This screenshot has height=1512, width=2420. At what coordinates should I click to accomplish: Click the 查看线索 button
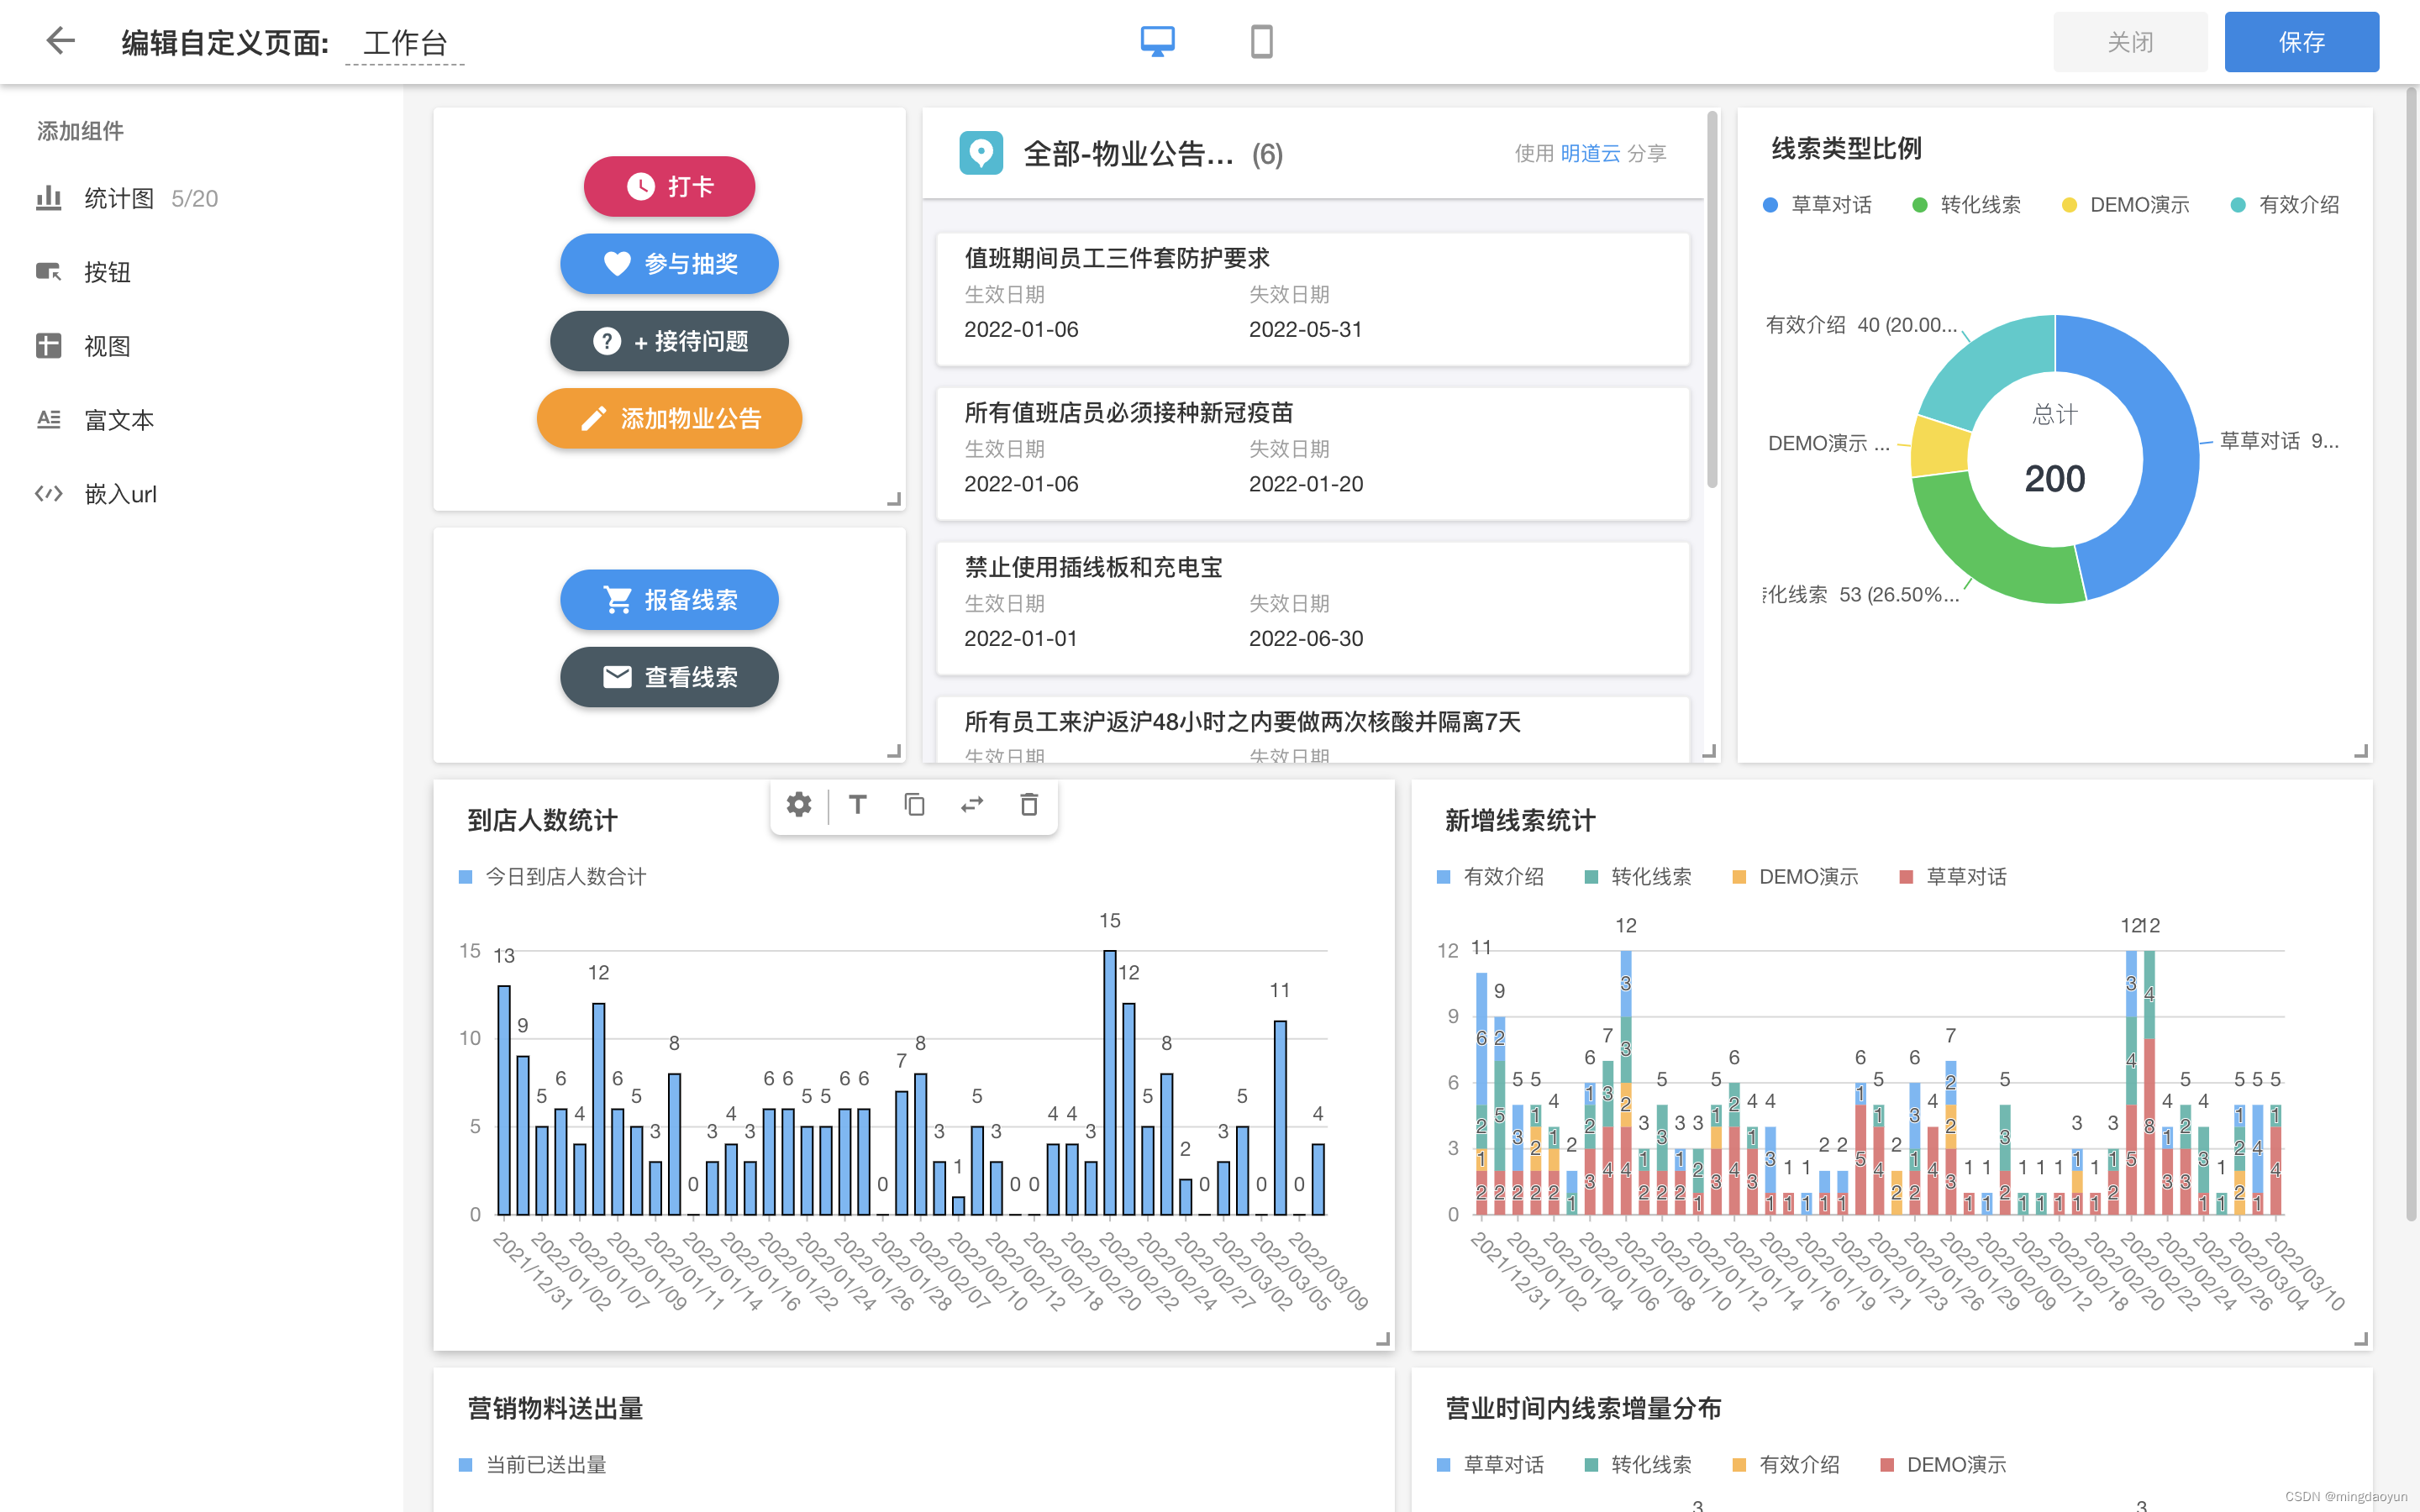tap(669, 677)
